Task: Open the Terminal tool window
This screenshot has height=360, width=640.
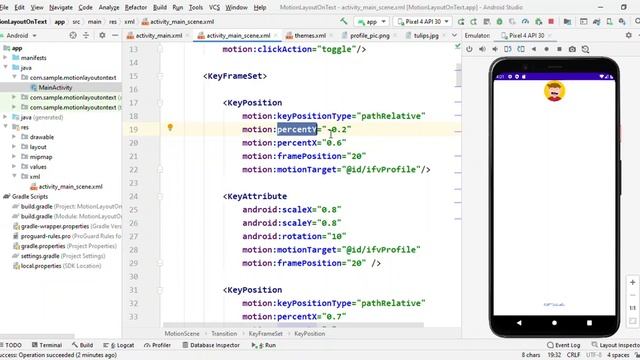Action: 47,345
